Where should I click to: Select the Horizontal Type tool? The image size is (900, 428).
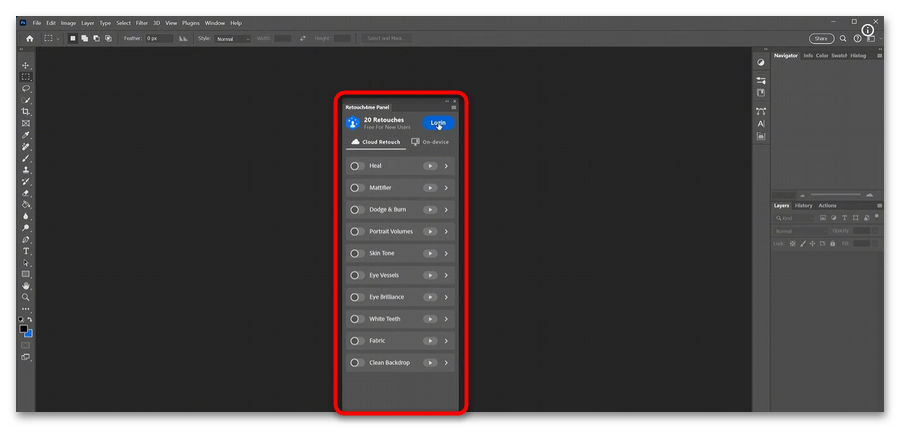[26, 251]
